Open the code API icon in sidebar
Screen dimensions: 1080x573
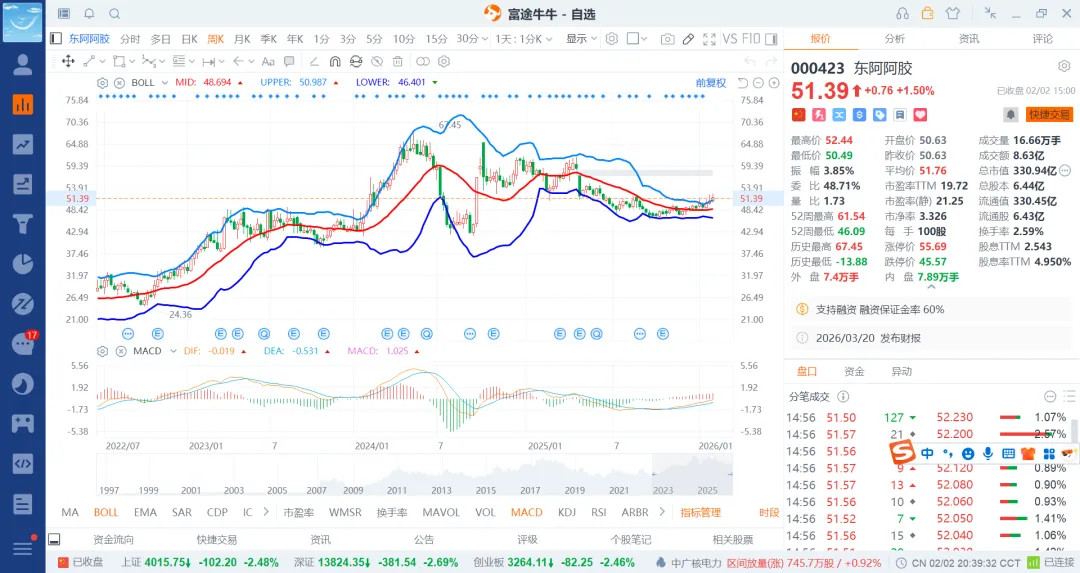point(23,463)
